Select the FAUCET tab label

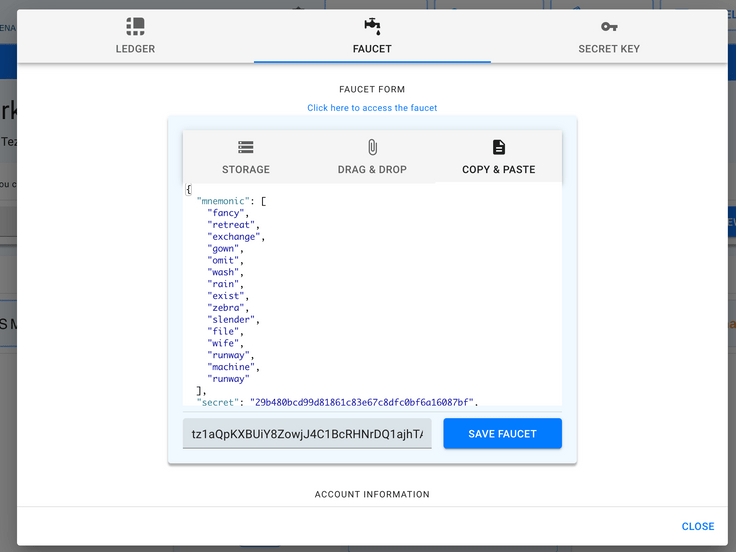372,49
